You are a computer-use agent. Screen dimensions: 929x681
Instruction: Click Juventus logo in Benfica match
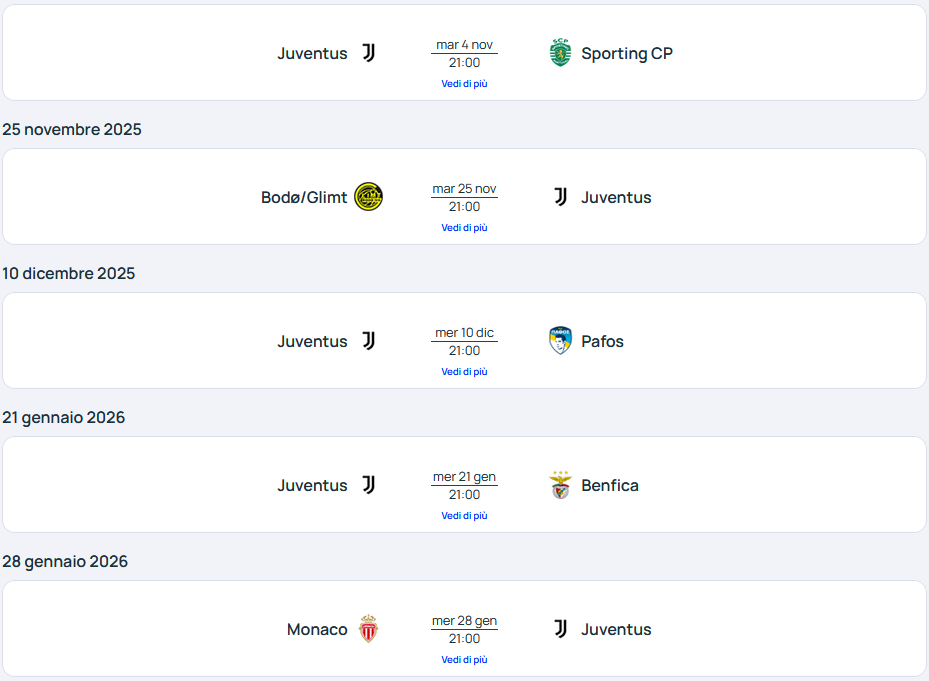point(368,485)
